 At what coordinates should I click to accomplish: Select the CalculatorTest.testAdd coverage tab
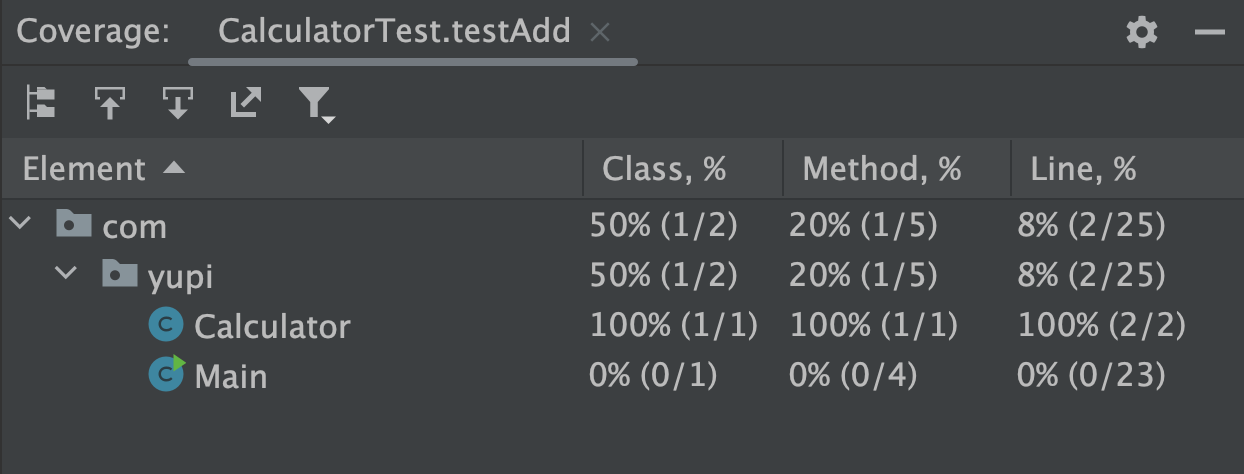point(394,32)
